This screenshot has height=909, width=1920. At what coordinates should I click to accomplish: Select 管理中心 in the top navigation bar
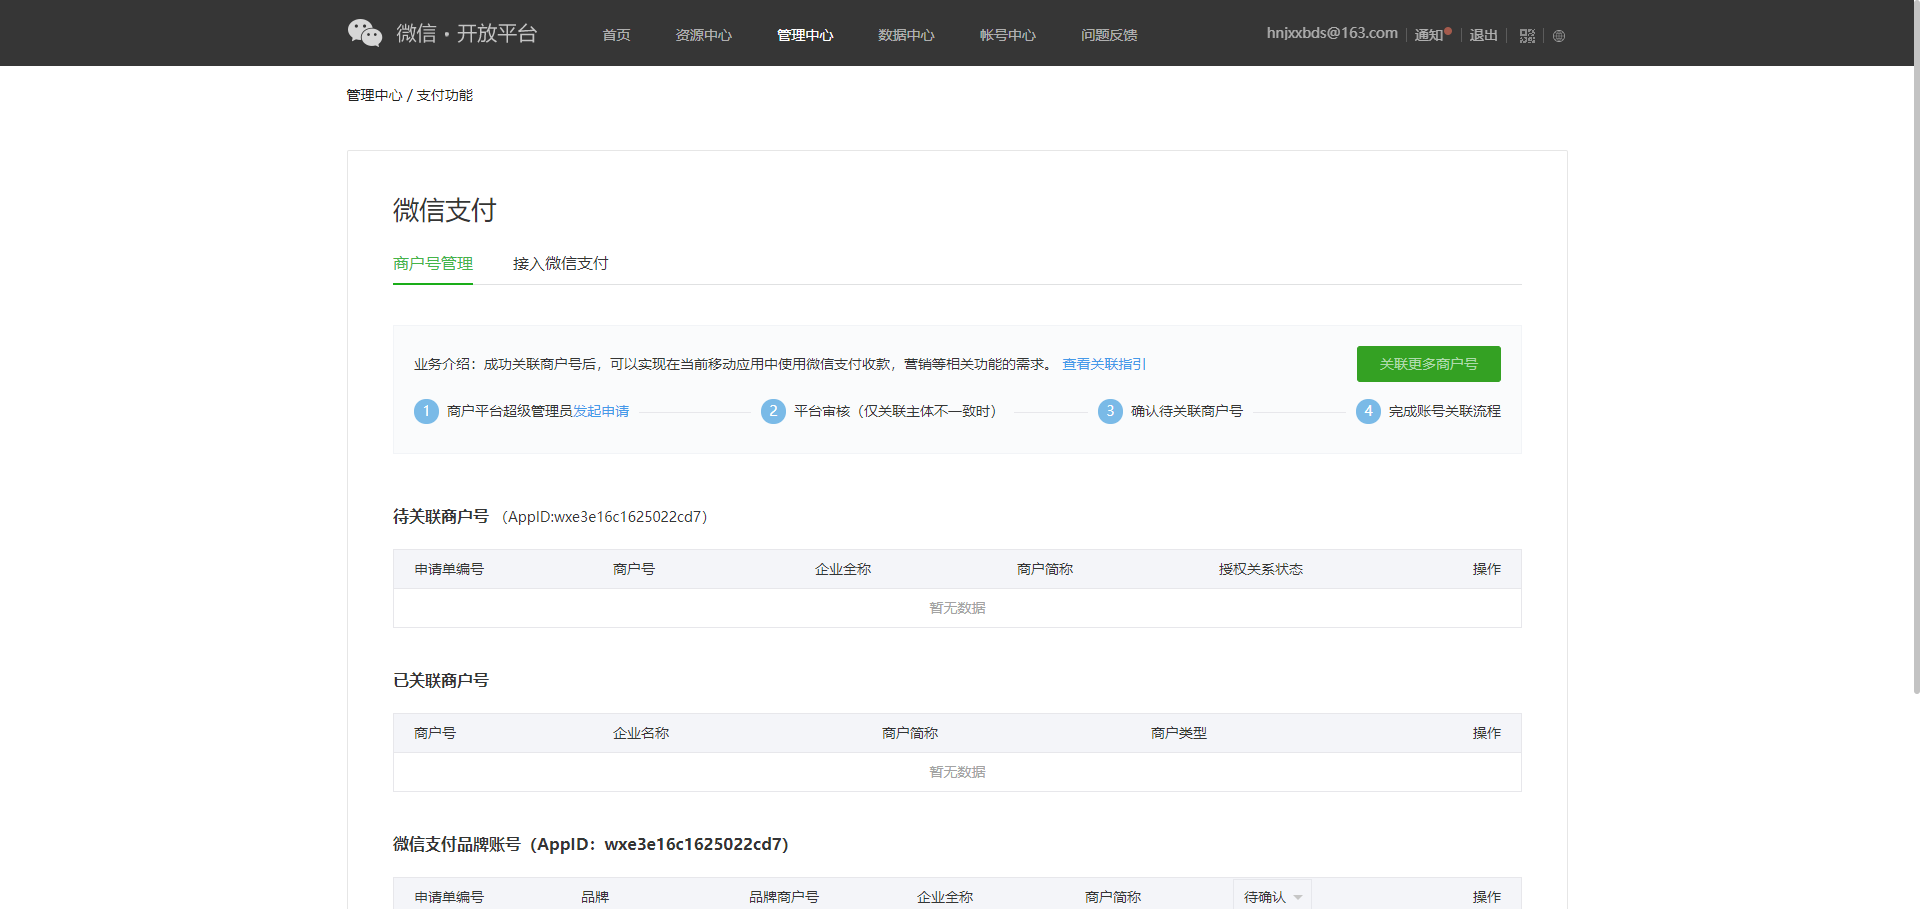[x=805, y=35]
